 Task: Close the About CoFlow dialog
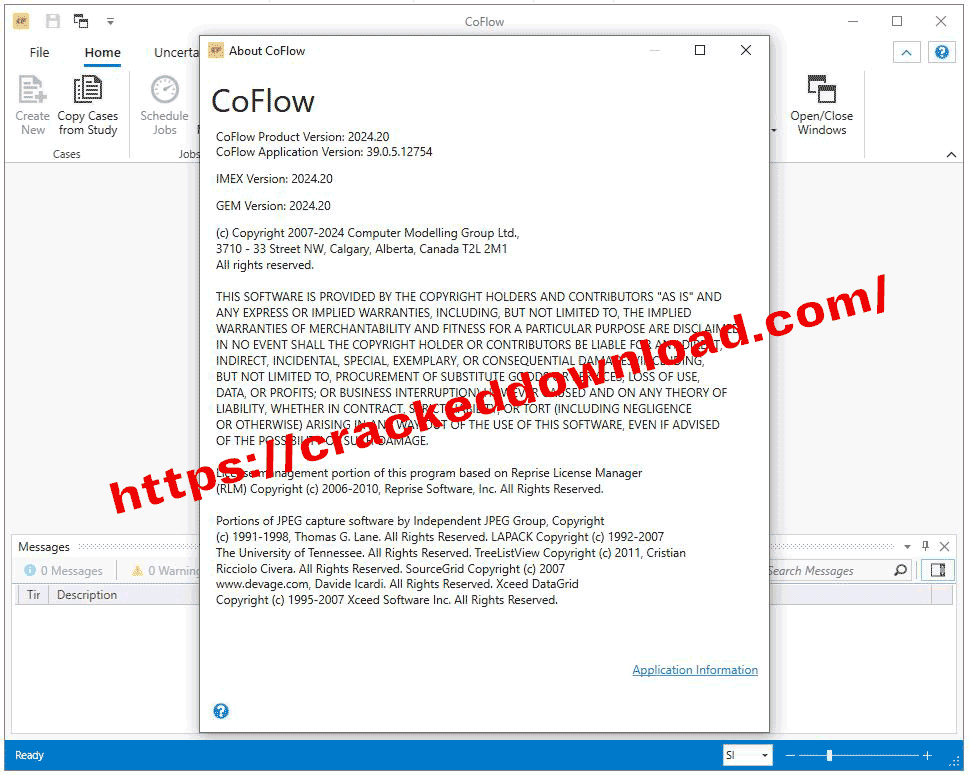pos(746,50)
